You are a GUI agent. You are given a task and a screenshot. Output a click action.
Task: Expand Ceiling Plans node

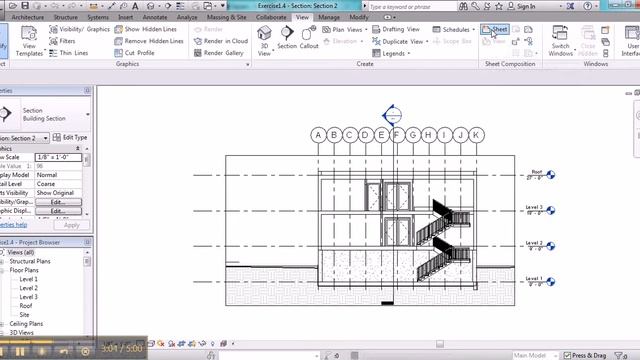pyautogui.click(x=2, y=324)
